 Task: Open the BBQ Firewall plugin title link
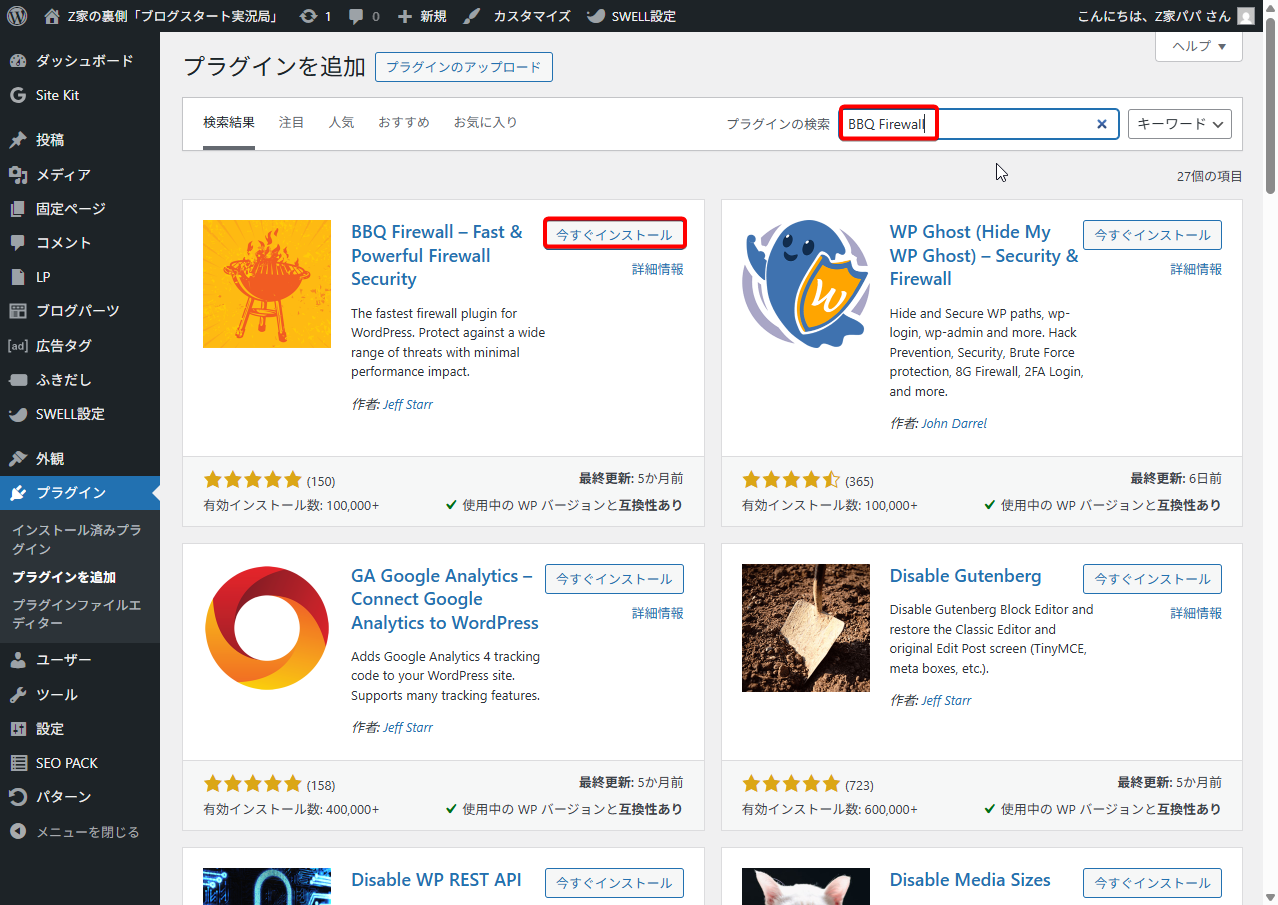point(437,256)
